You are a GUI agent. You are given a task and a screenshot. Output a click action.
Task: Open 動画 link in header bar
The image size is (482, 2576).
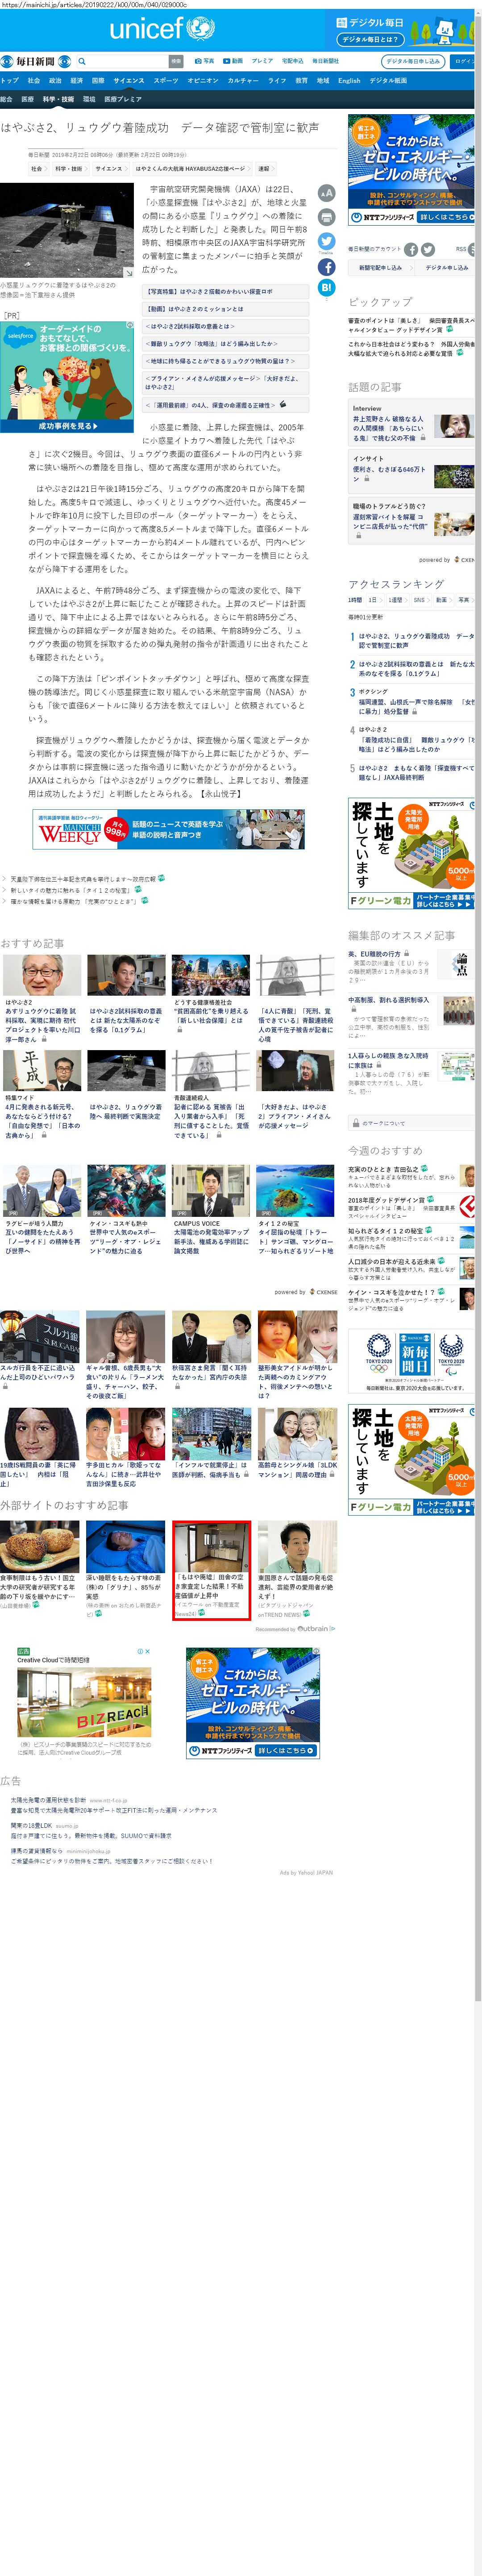(x=233, y=61)
